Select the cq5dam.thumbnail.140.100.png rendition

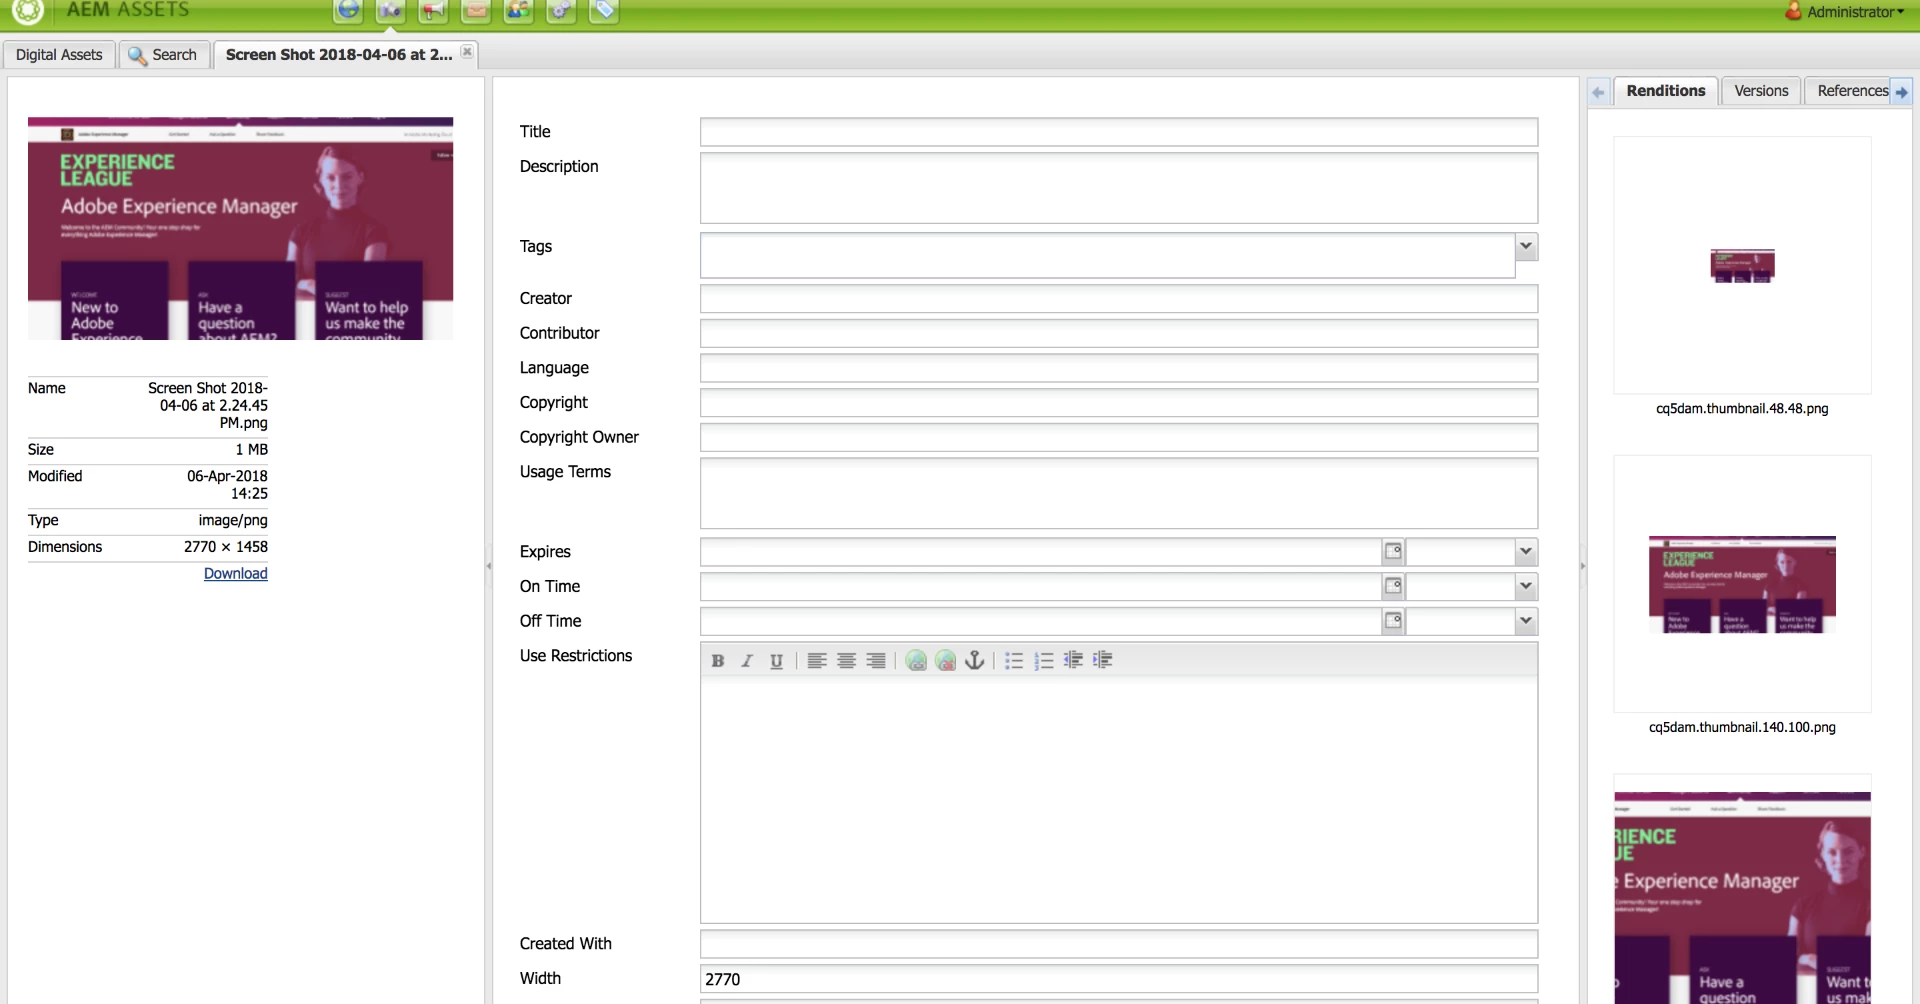pos(1742,584)
